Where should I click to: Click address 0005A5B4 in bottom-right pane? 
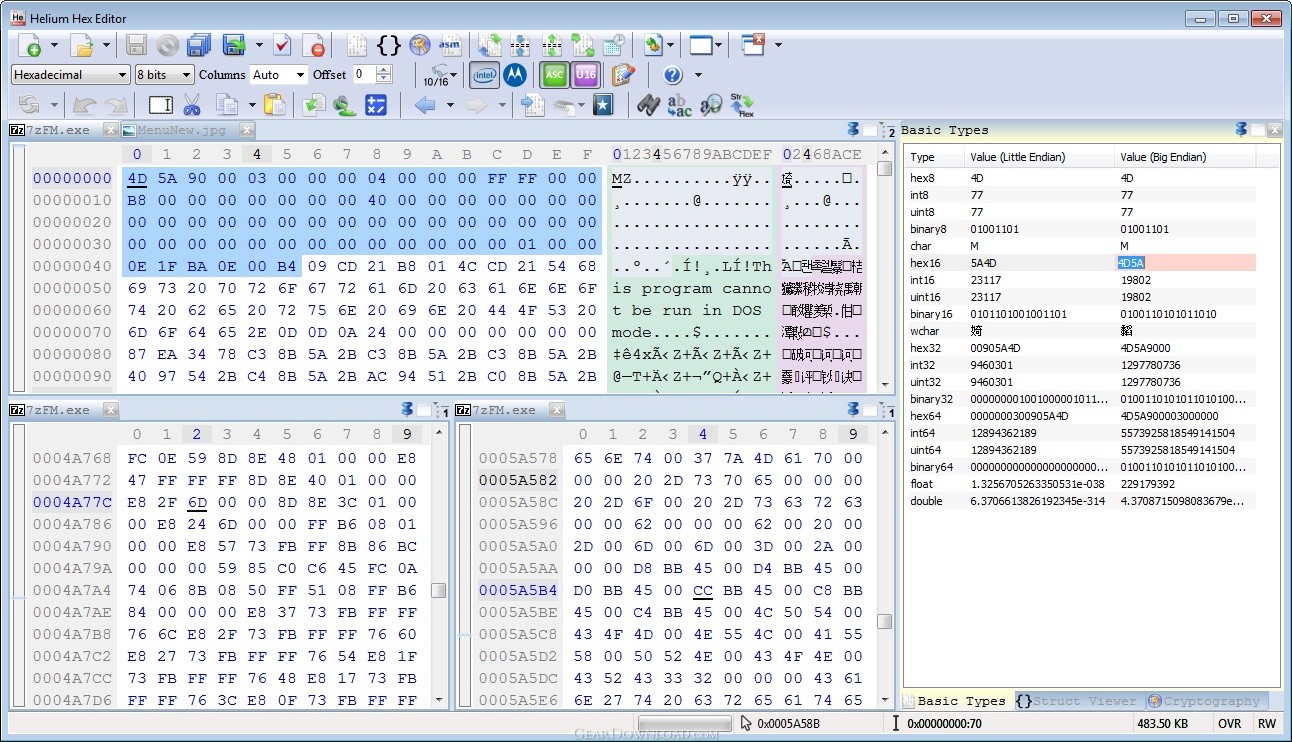518,590
